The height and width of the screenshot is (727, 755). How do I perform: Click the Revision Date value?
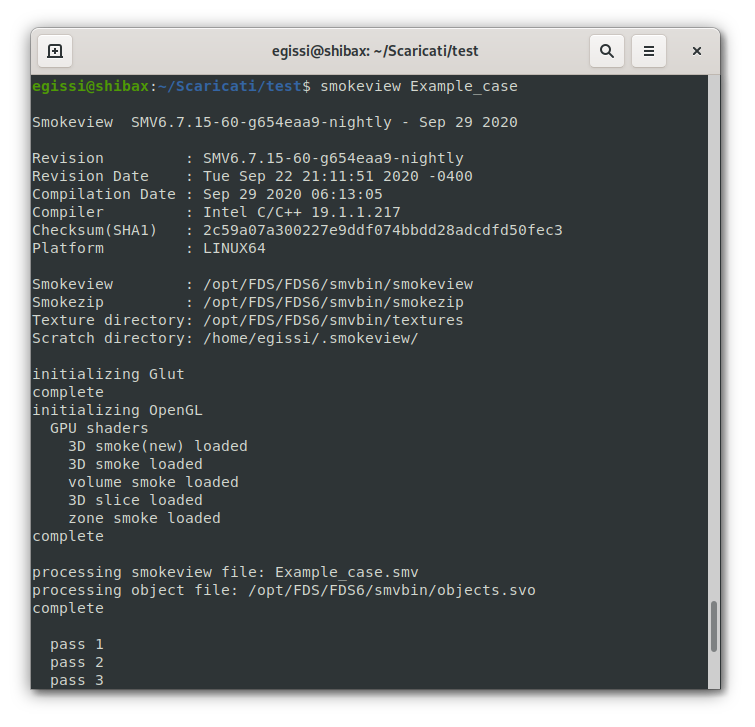pyautogui.click(x=338, y=176)
